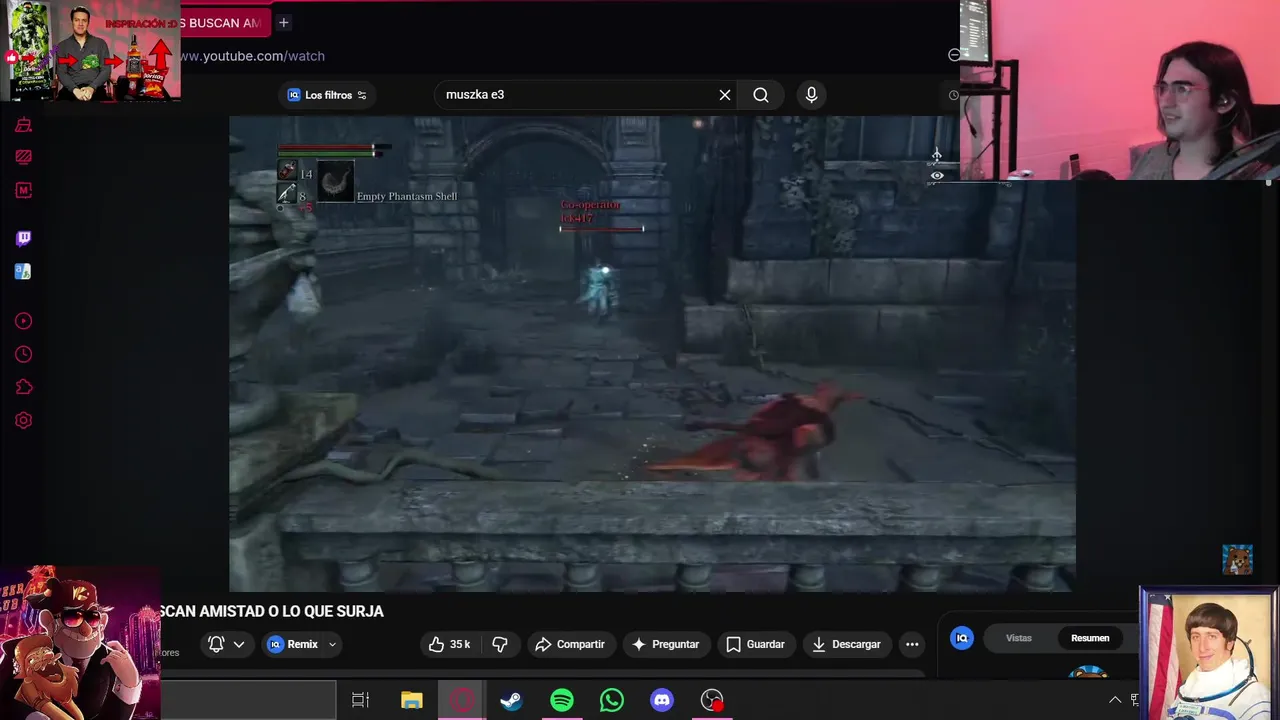Click the Remix button
The width and height of the screenshot is (1280, 720).
(x=292, y=644)
